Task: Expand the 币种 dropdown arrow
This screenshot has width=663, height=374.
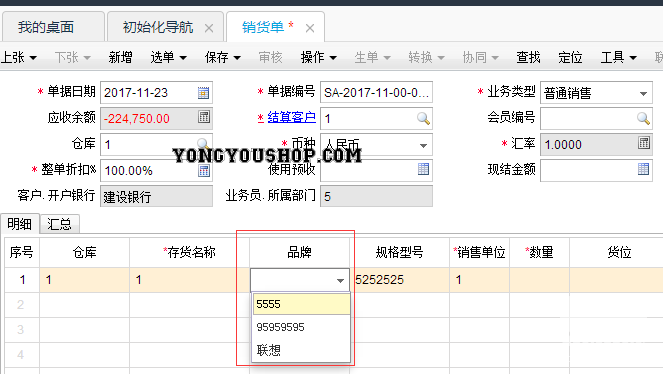Action: coord(423,145)
